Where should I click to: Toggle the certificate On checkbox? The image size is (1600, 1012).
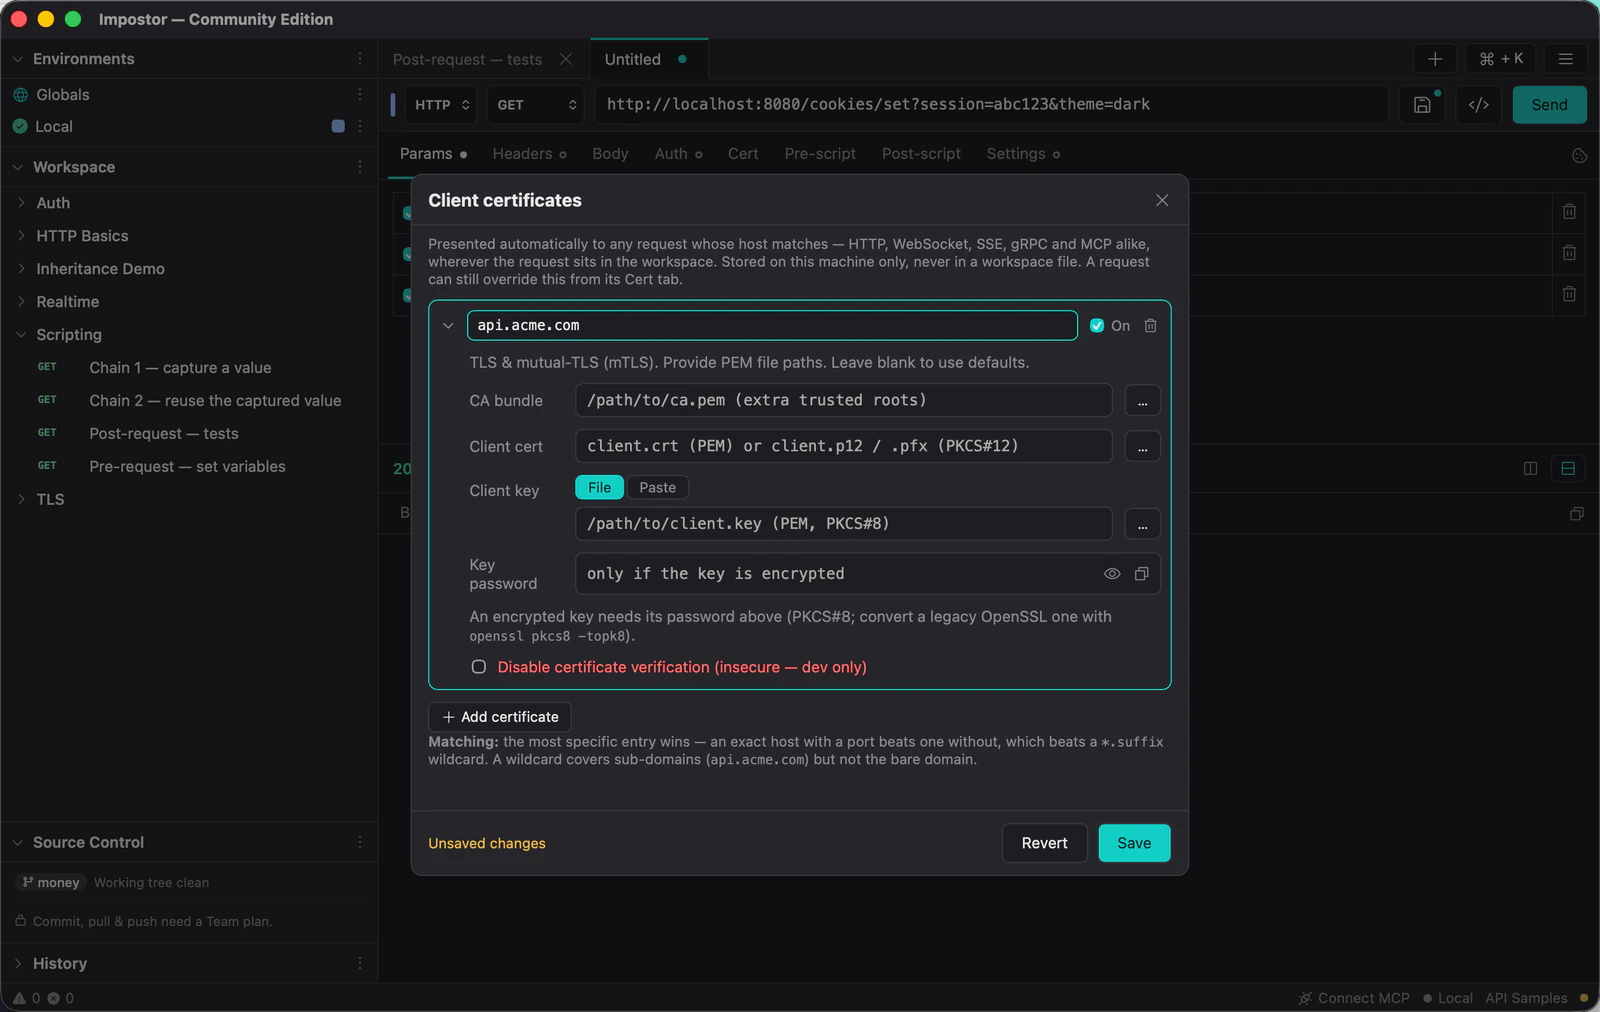[1097, 326]
